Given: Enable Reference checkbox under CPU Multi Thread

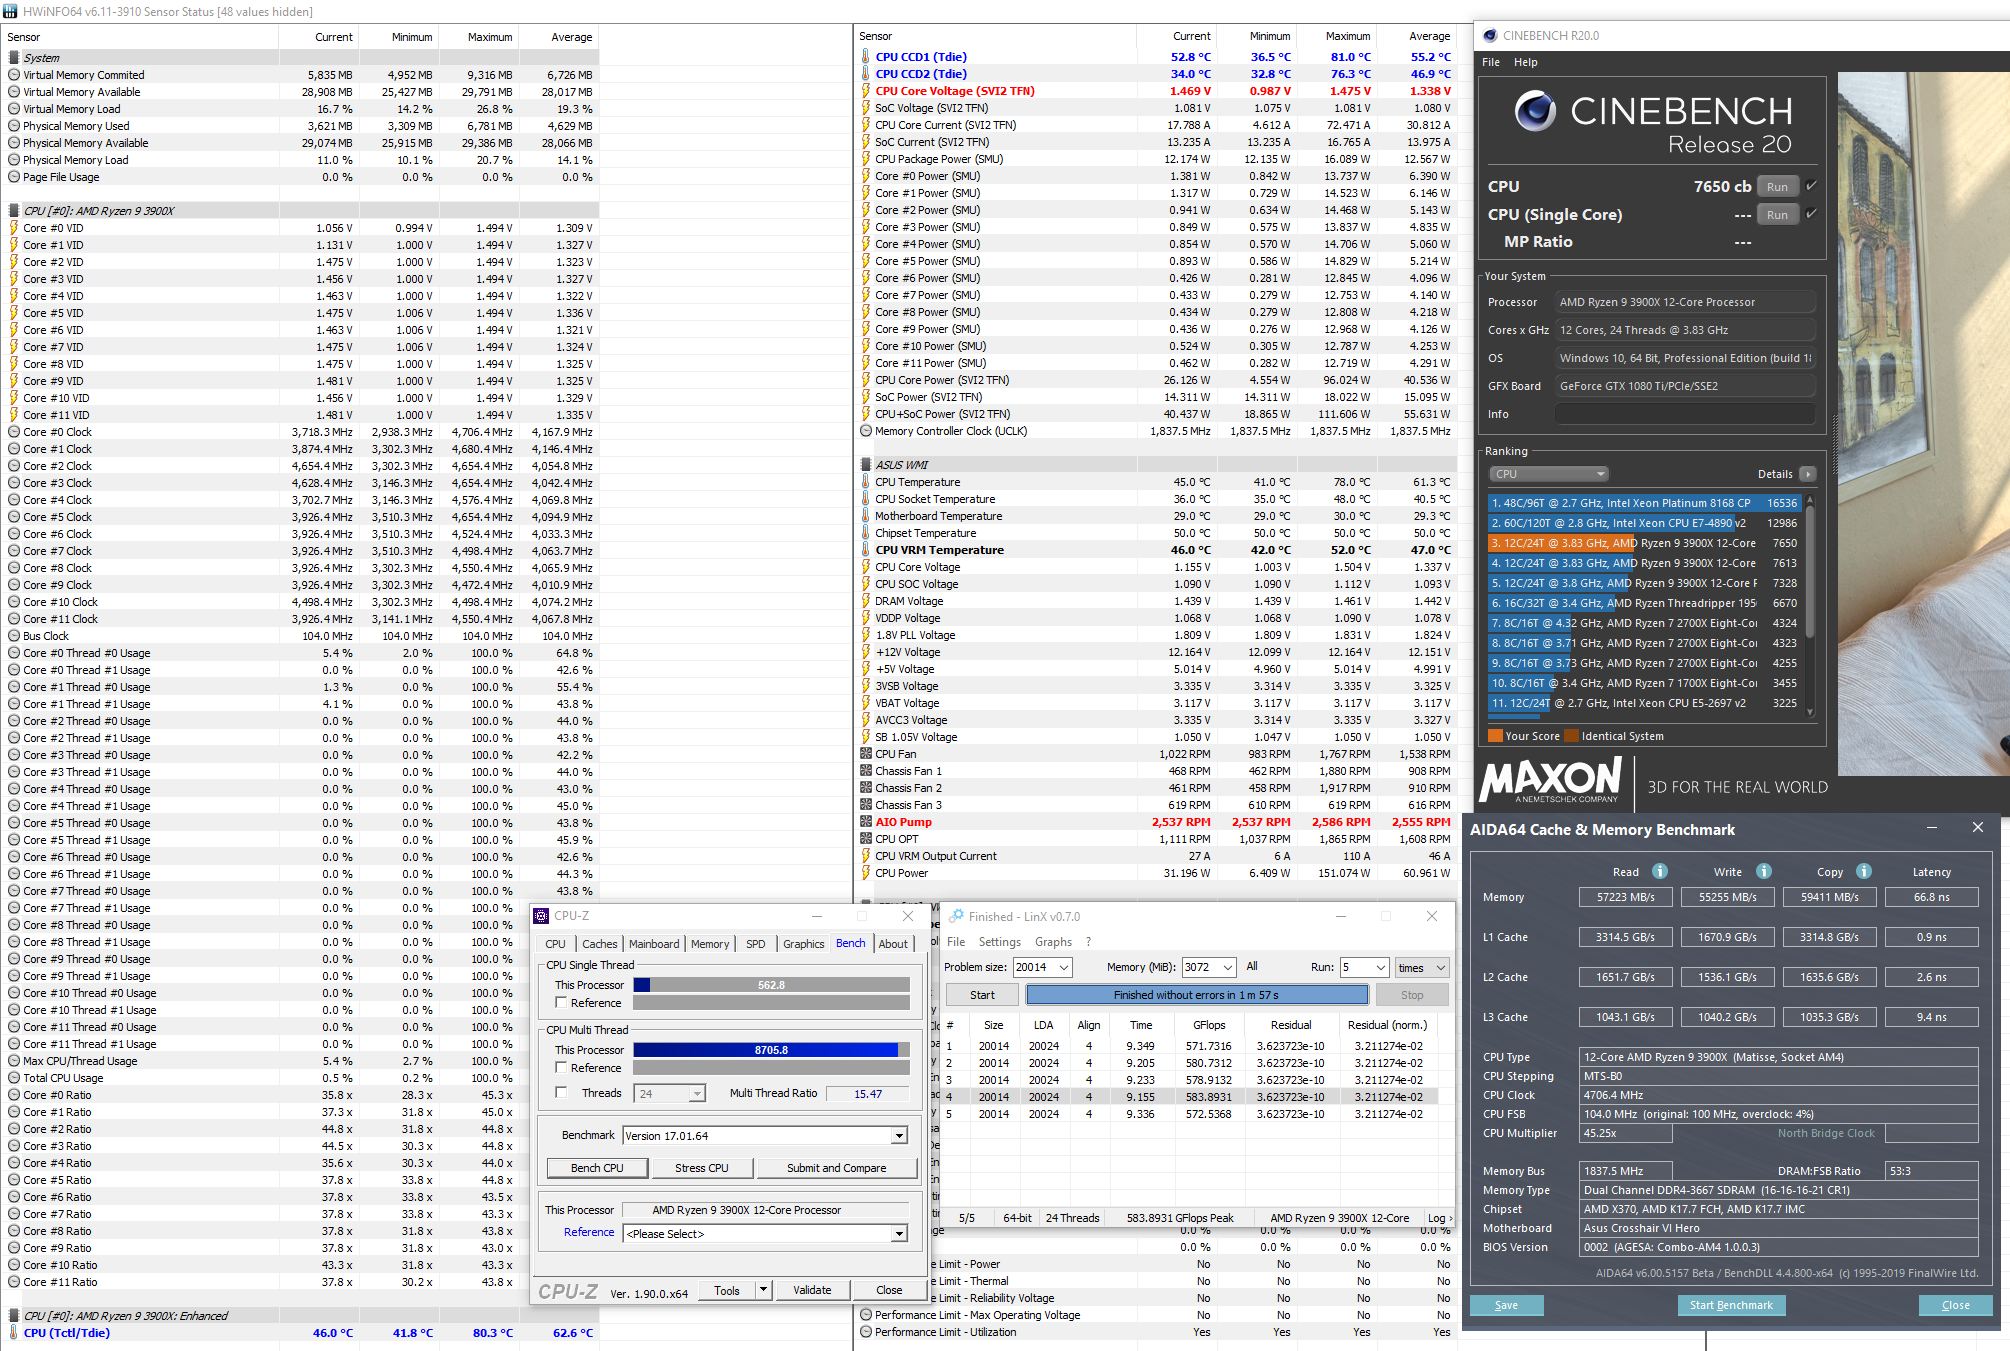Looking at the screenshot, I should pyautogui.click(x=562, y=1067).
